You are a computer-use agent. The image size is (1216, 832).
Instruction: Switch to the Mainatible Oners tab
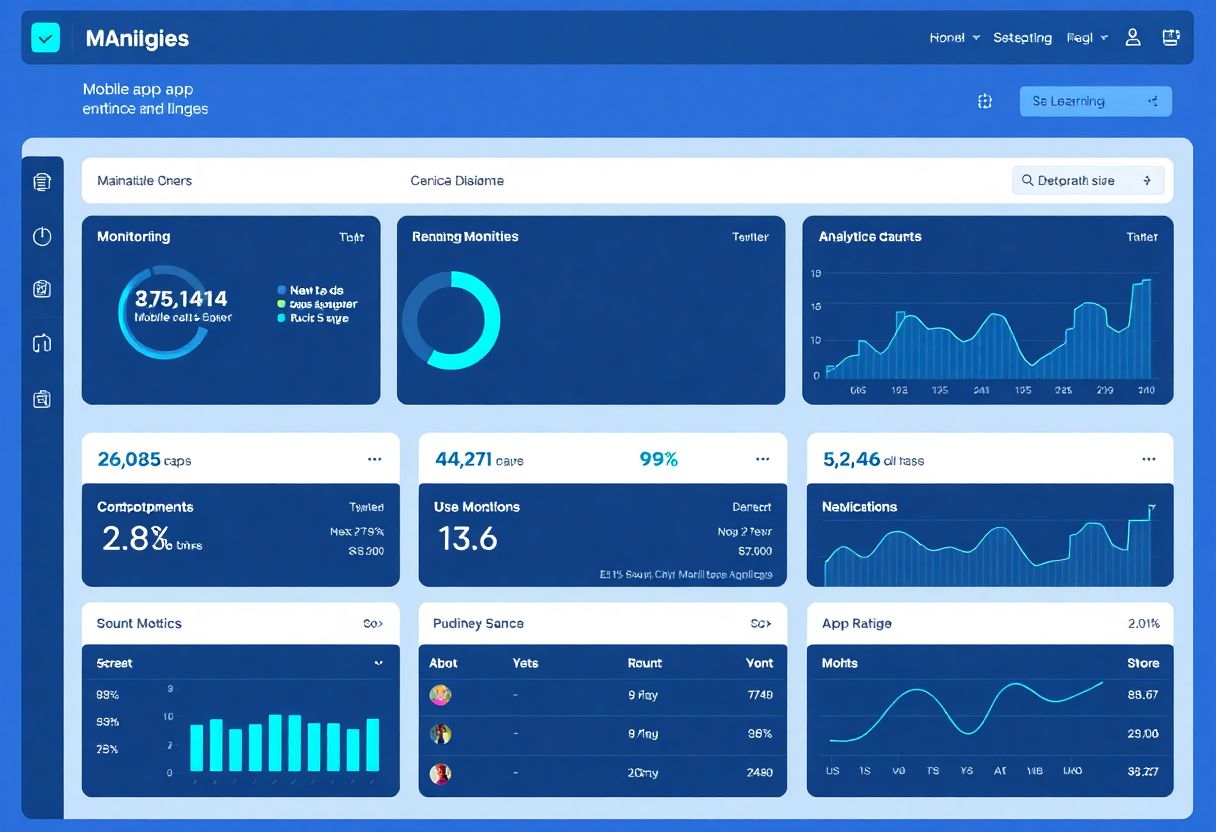(144, 181)
